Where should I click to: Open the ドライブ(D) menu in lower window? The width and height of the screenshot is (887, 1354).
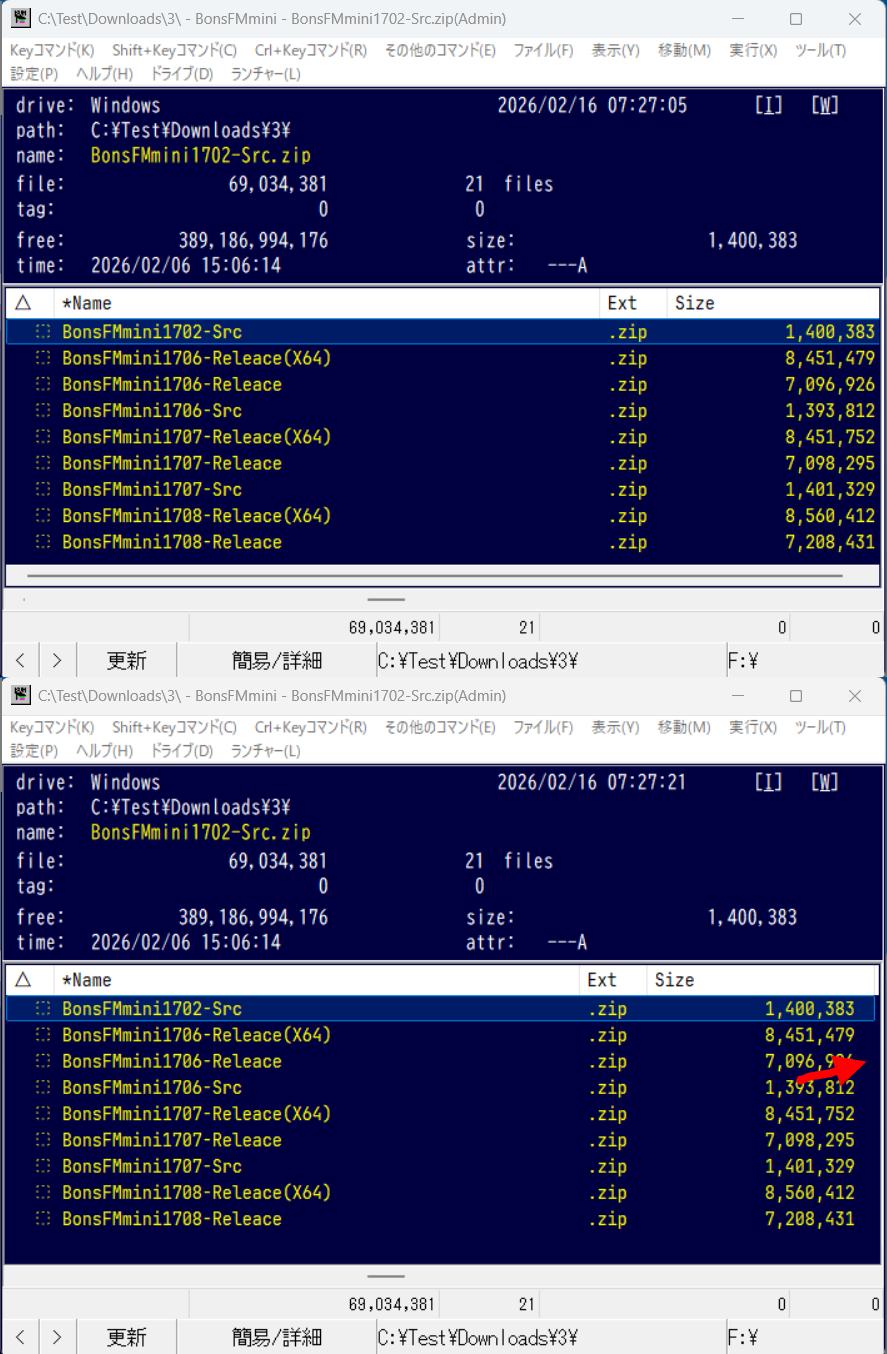(181, 751)
